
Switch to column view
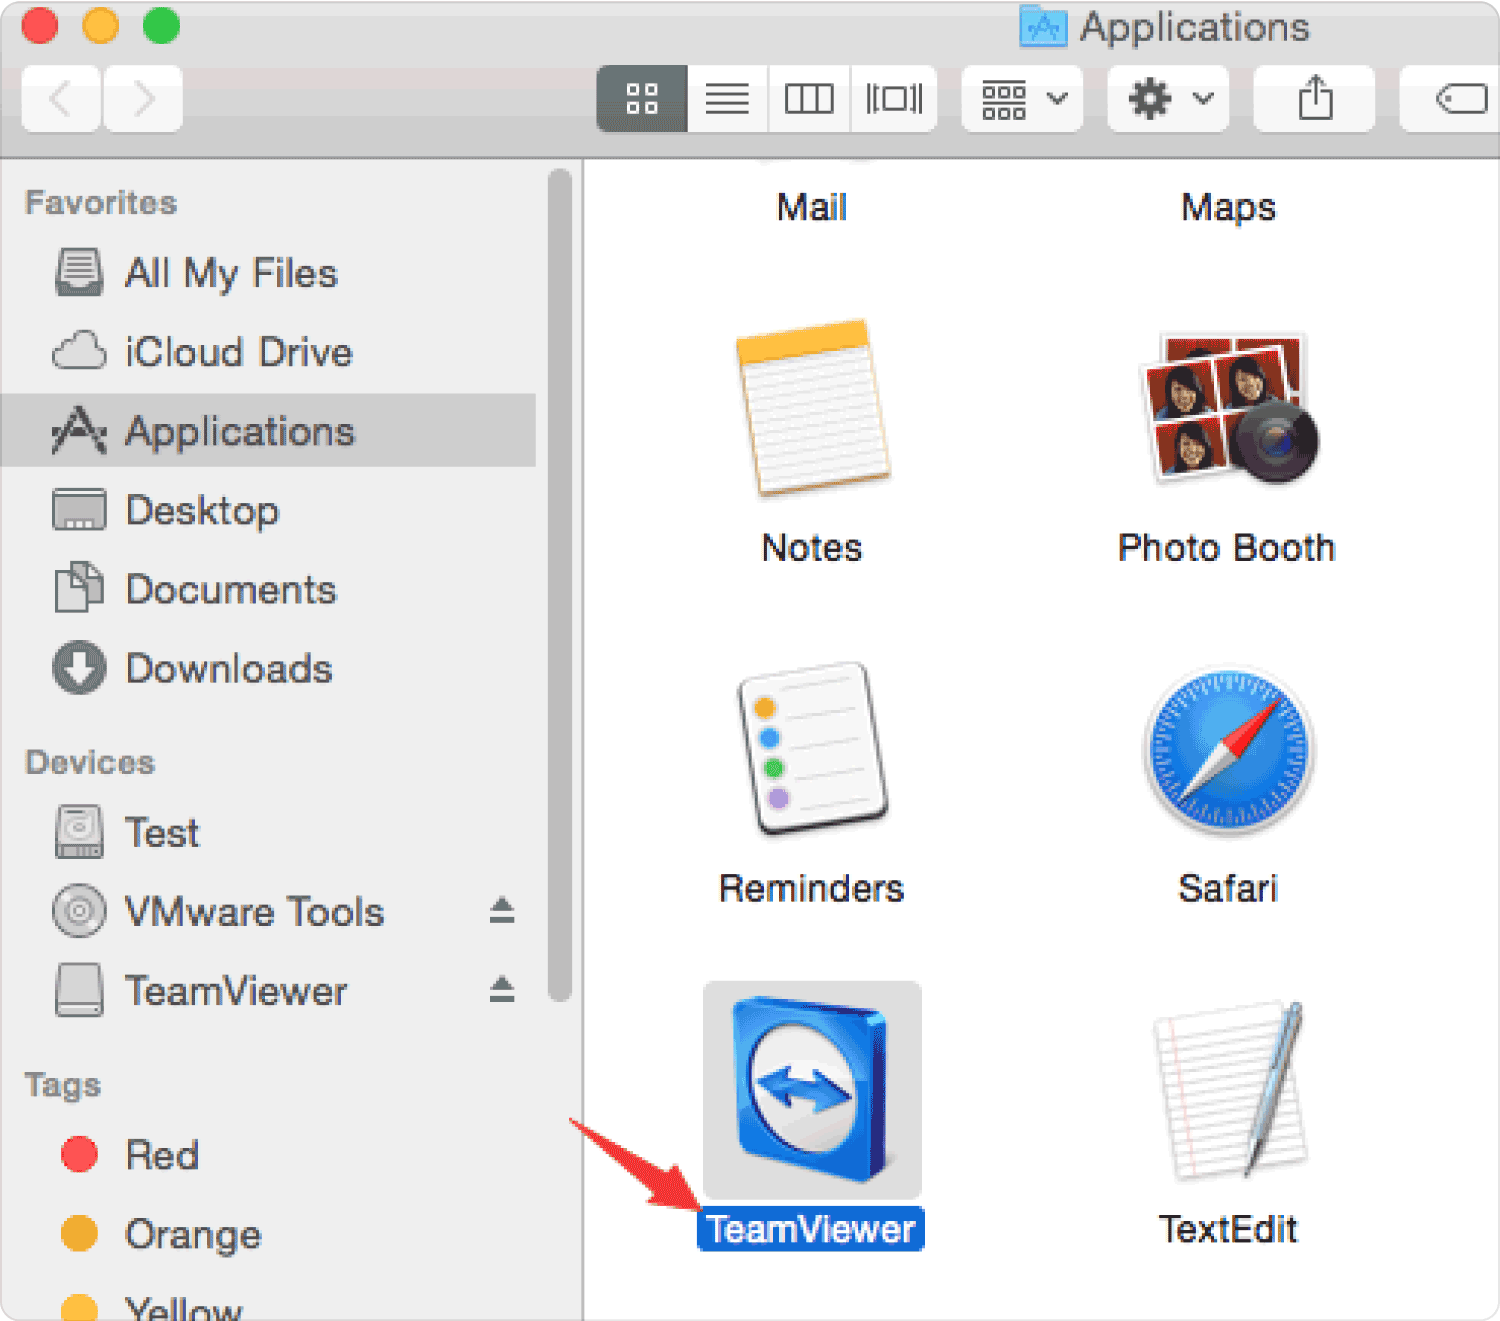(809, 99)
